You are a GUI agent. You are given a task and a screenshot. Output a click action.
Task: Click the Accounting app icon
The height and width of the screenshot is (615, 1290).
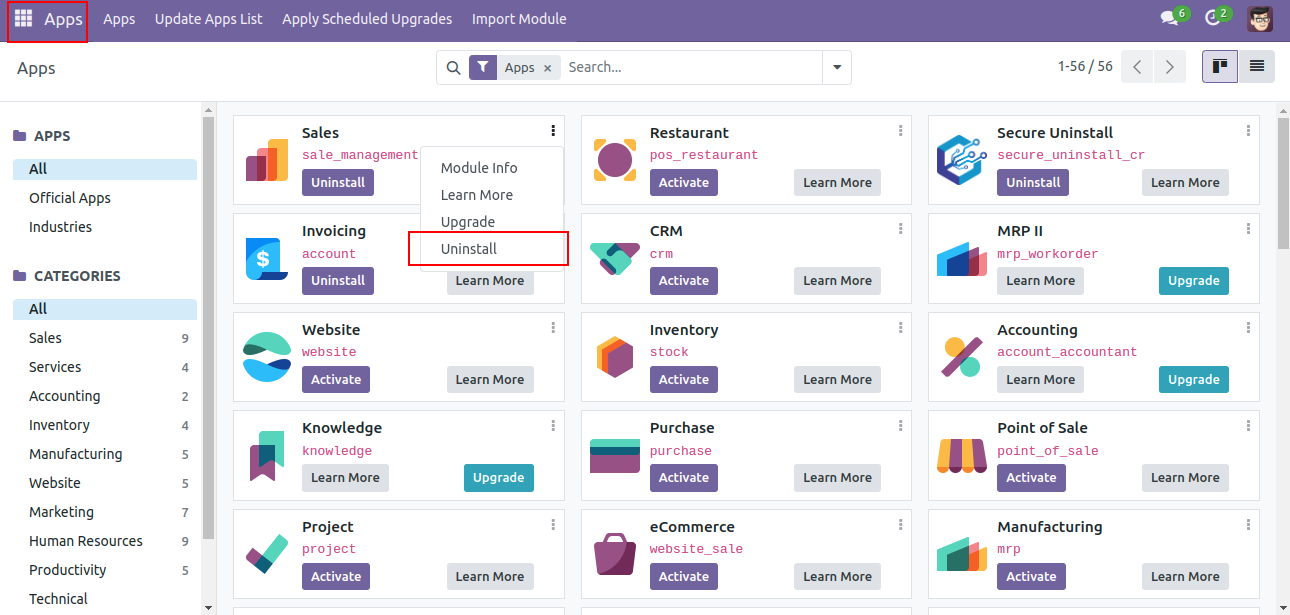pyautogui.click(x=961, y=357)
